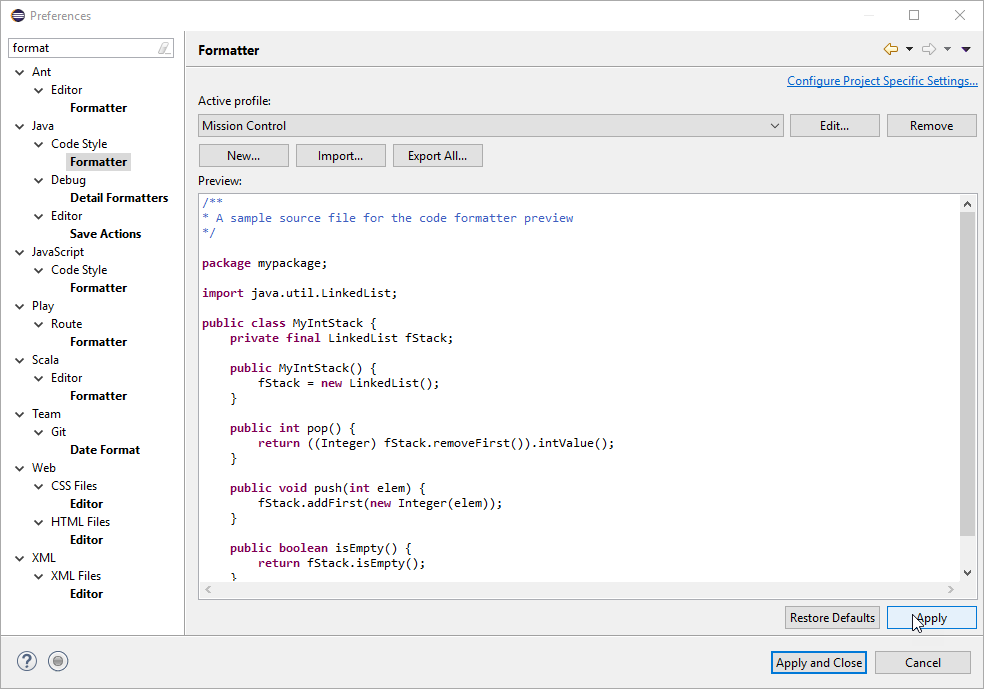The height and width of the screenshot is (689, 984).
Task: Select Editor under XML Files
Action: [87, 594]
